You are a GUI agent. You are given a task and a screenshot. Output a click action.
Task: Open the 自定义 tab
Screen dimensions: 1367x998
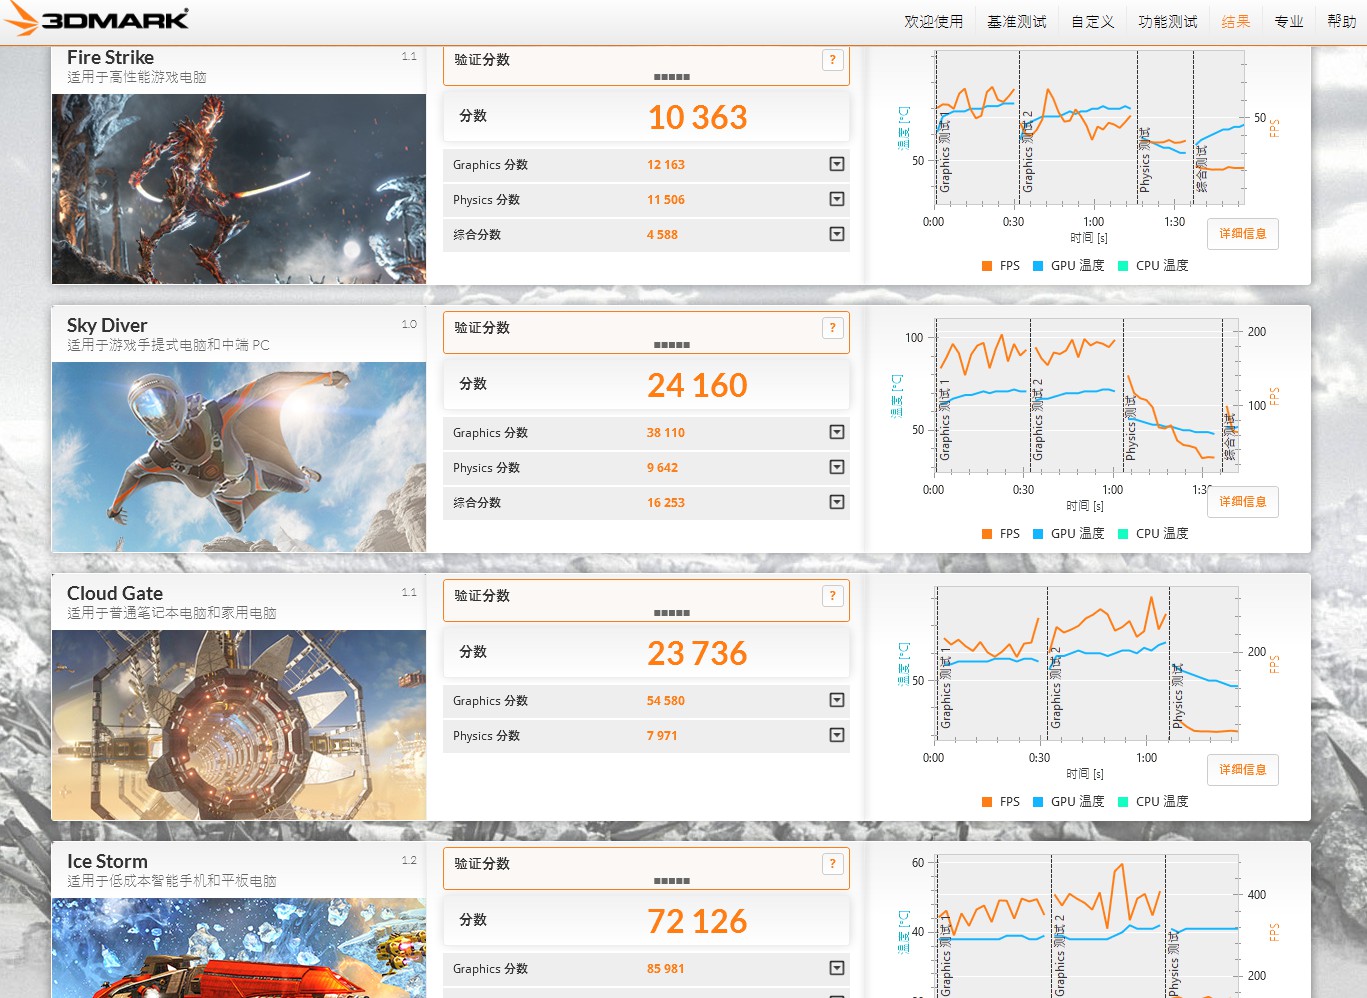click(1092, 21)
